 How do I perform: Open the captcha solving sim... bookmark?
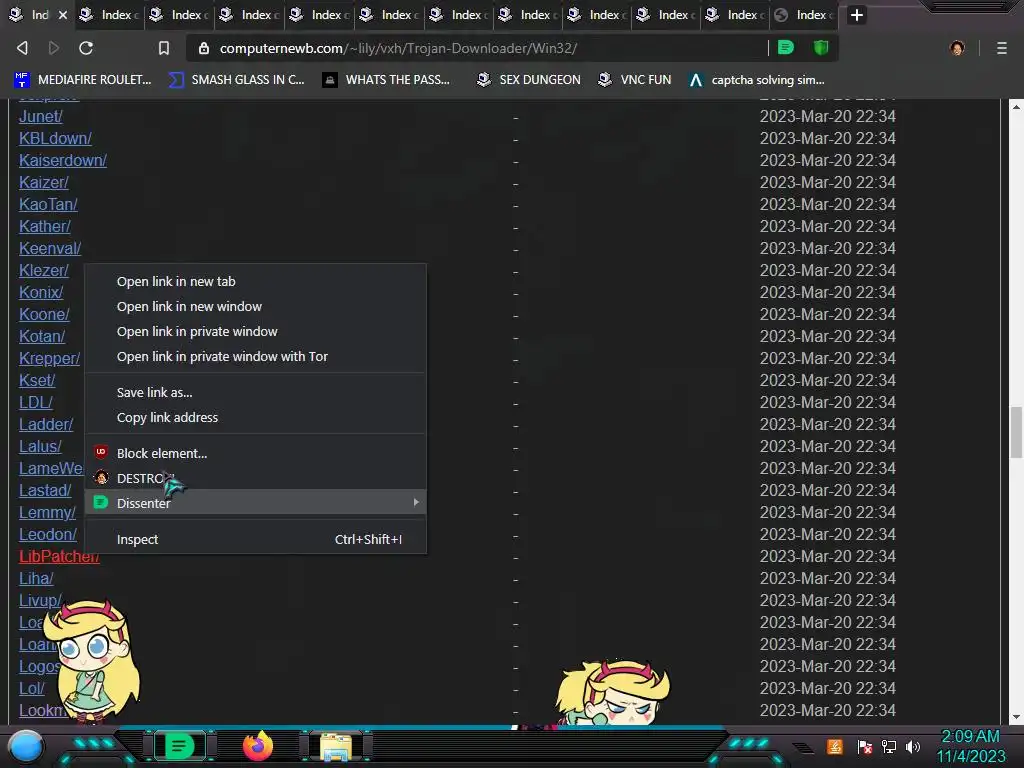[756, 80]
